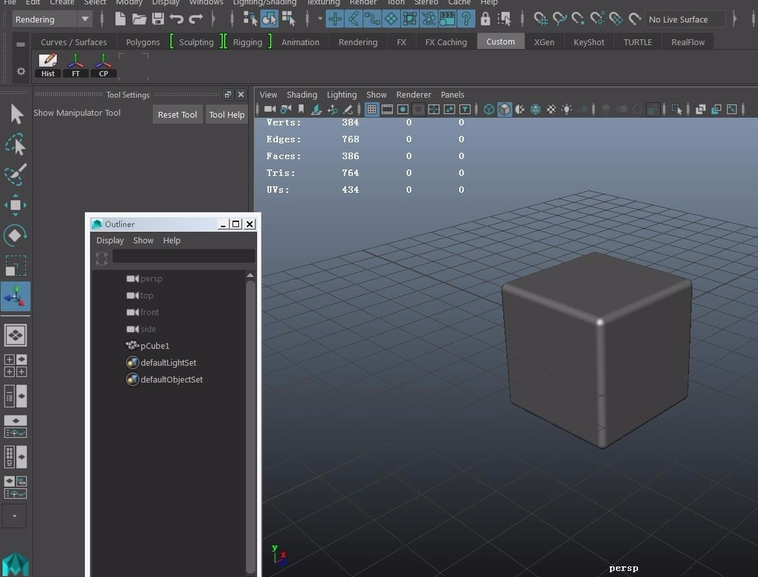Save the scene with floppy disk icon
758x577 pixels.
click(157, 19)
